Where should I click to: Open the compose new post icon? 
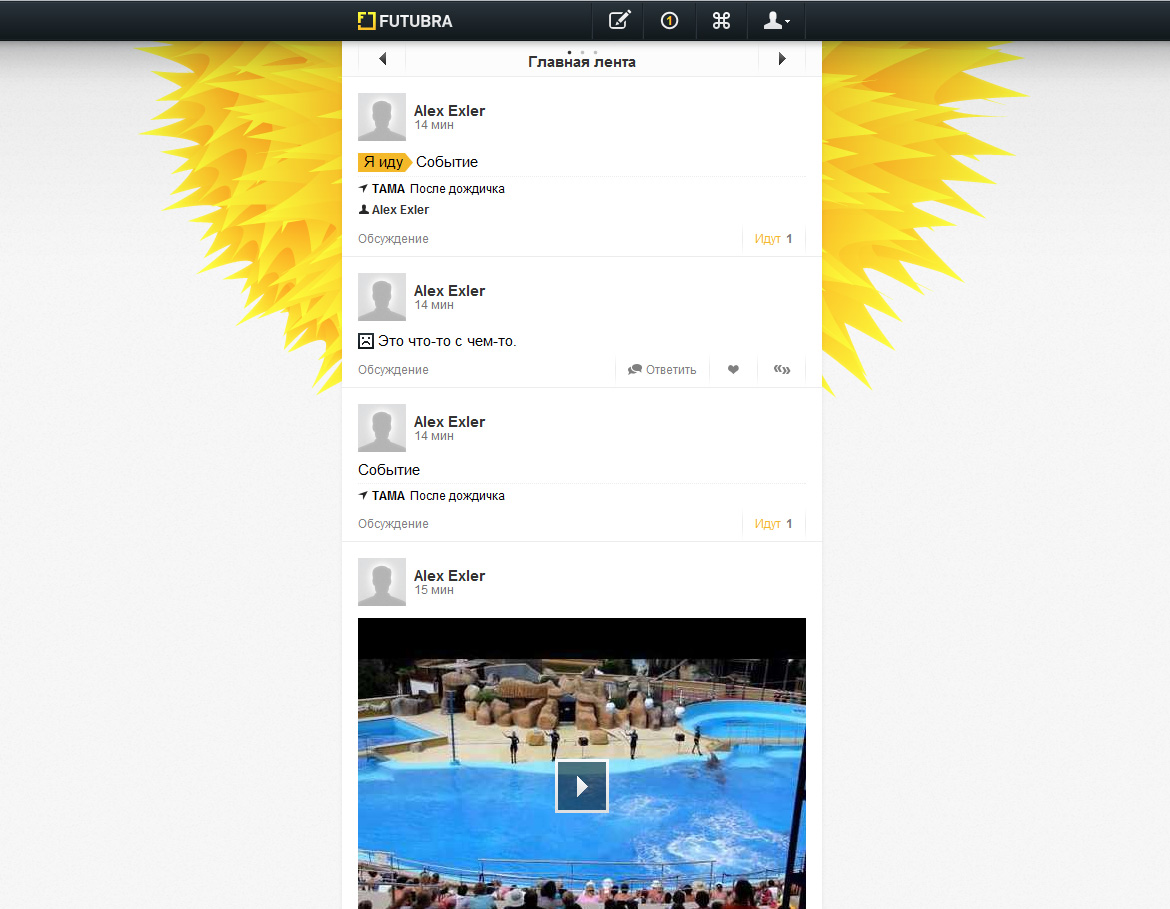[x=620, y=20]
